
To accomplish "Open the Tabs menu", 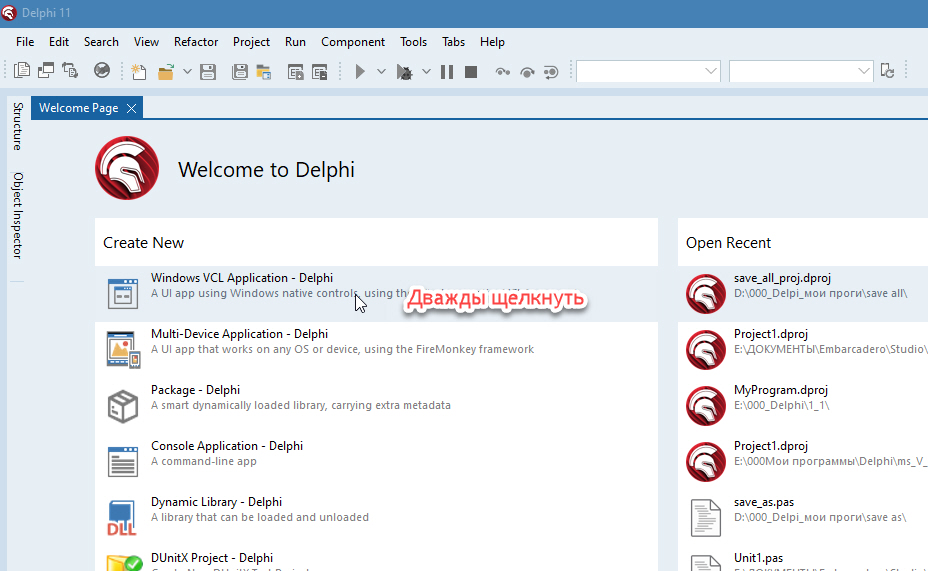I will pyautogui.click(x=453, y=42).
